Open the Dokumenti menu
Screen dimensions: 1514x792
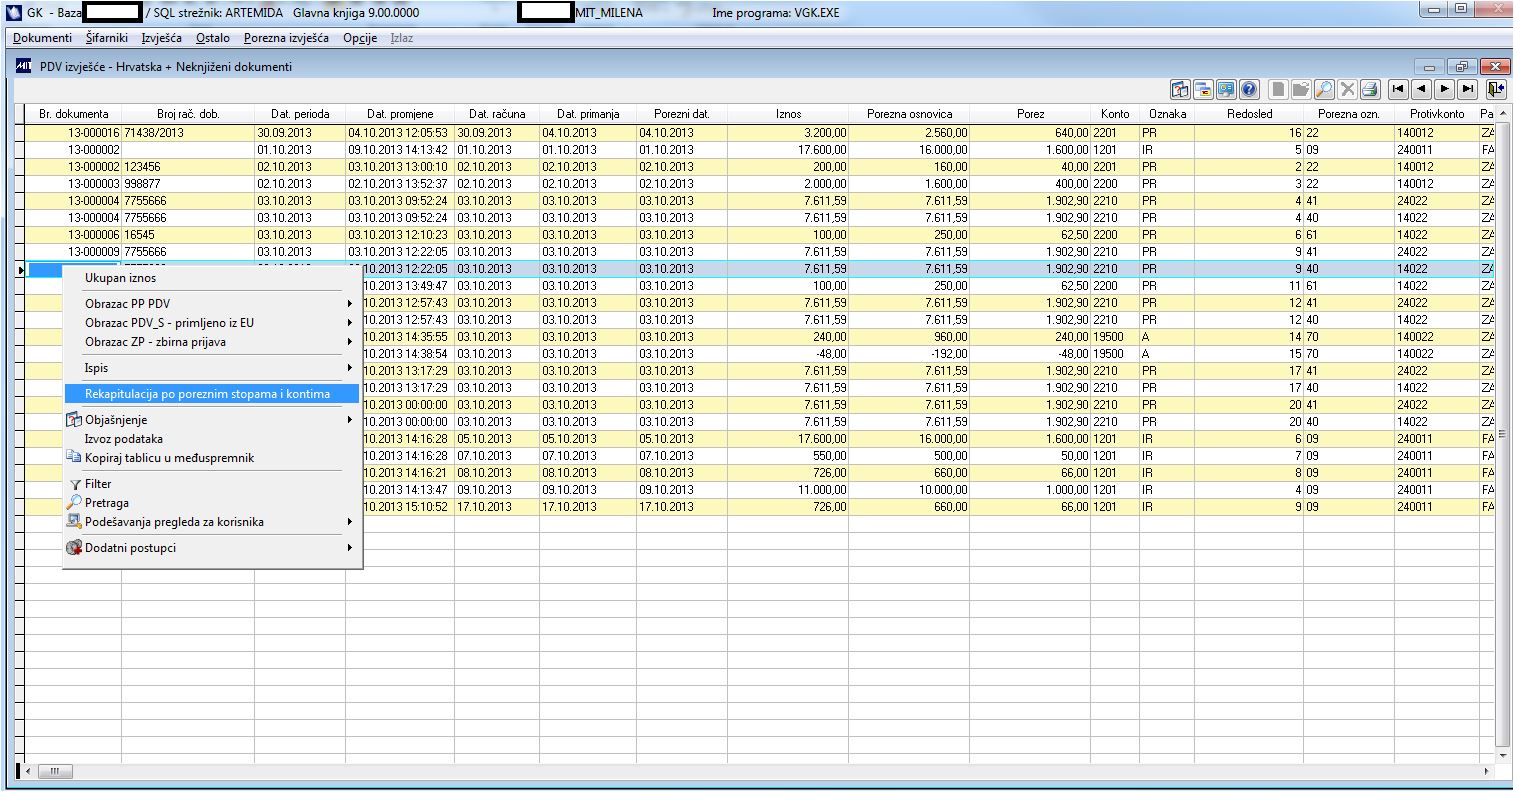[42, 38]
